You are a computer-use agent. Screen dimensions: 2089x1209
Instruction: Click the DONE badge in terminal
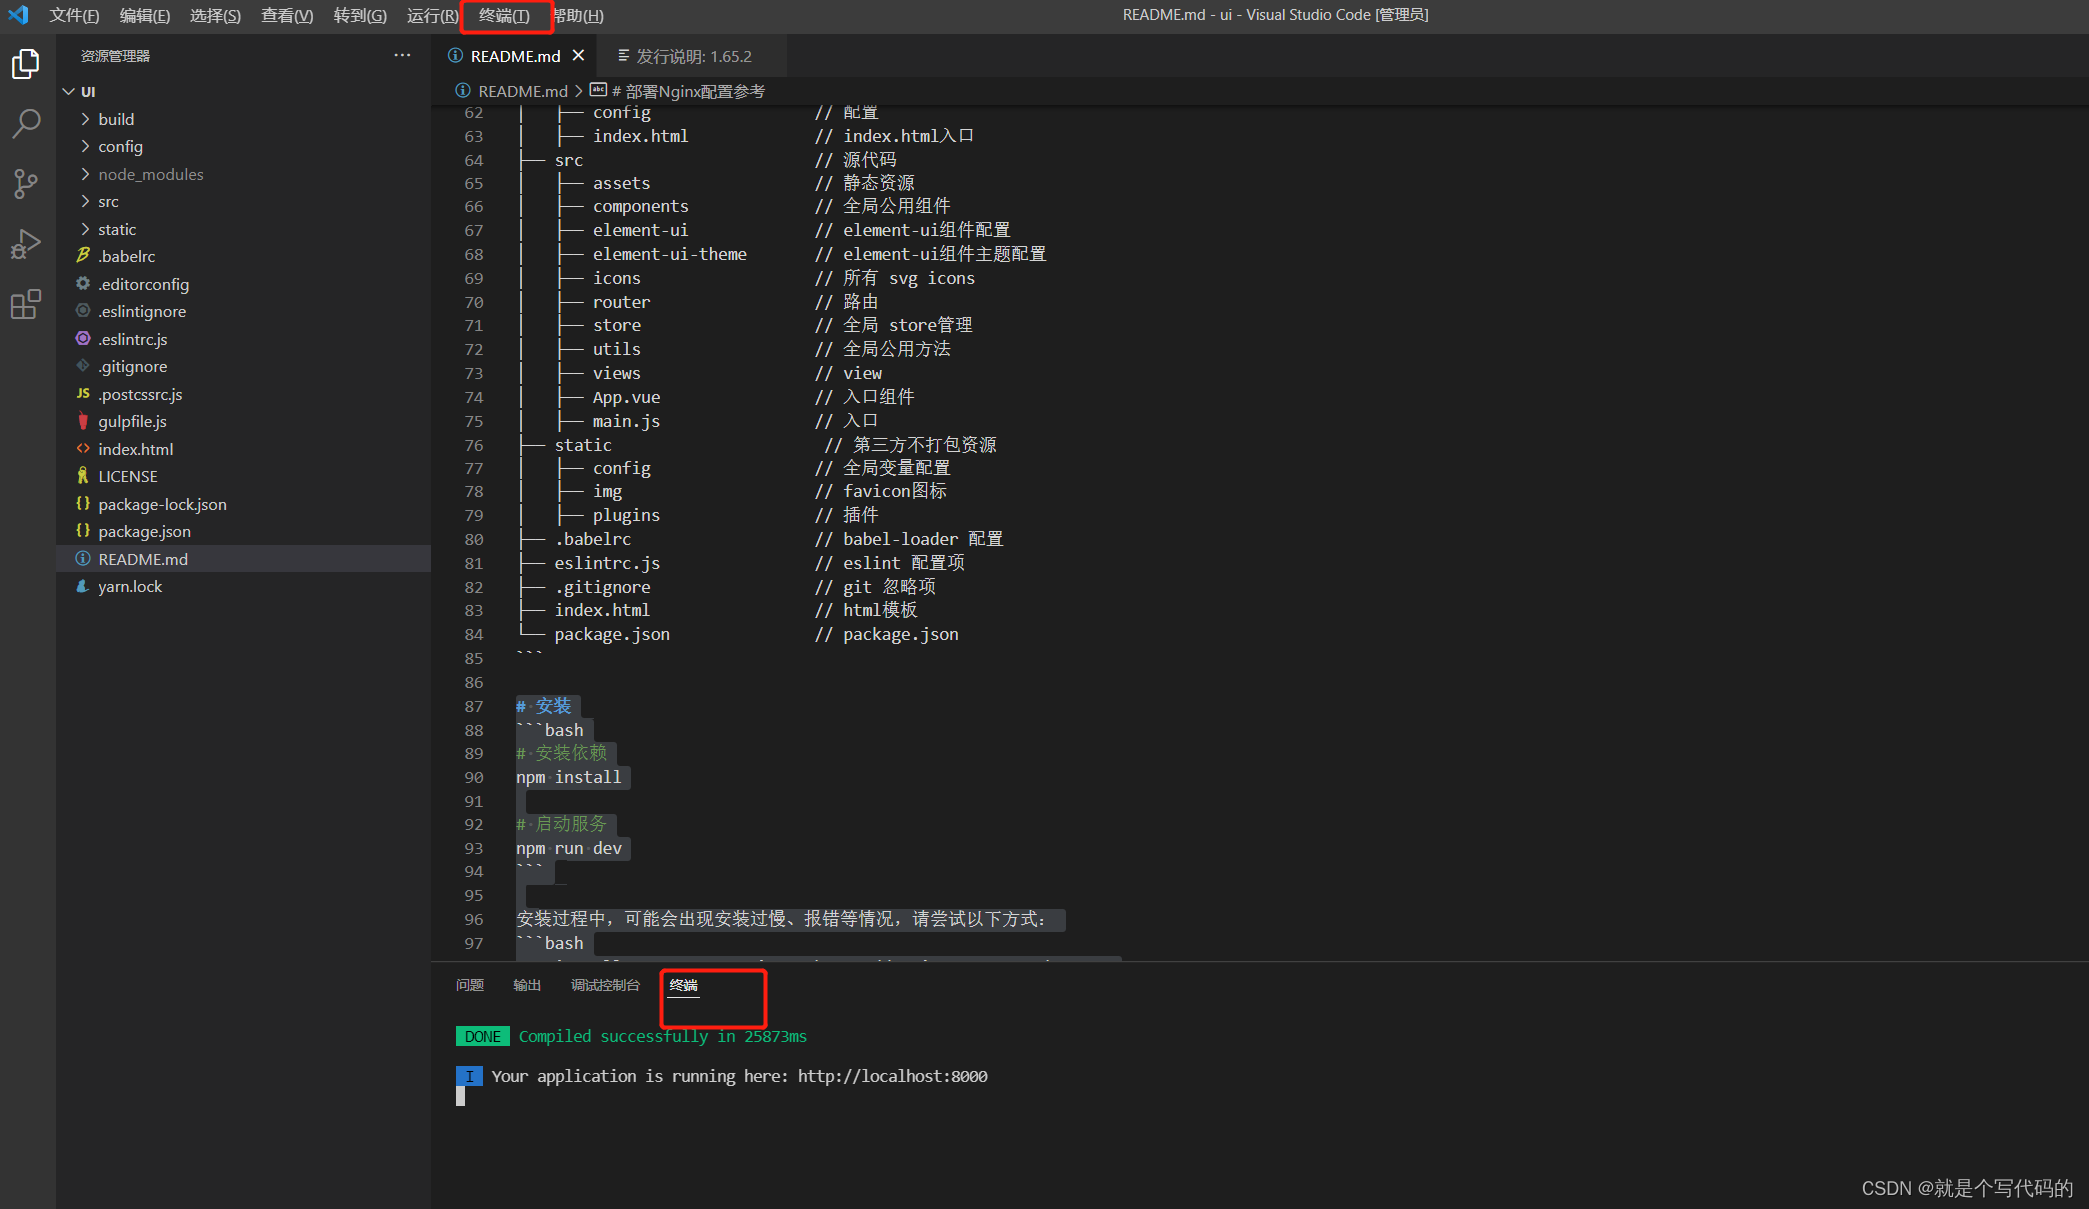pos(482,1036)
